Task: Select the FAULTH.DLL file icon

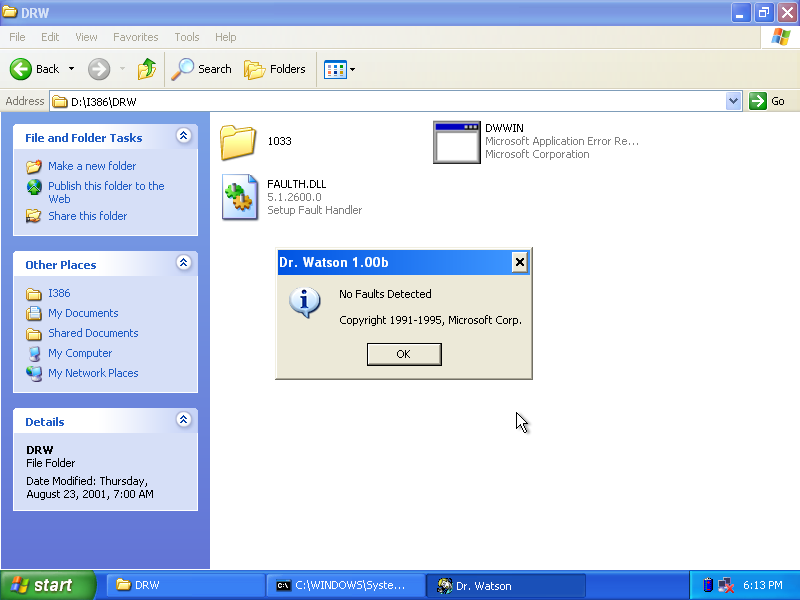Action: 240,197
